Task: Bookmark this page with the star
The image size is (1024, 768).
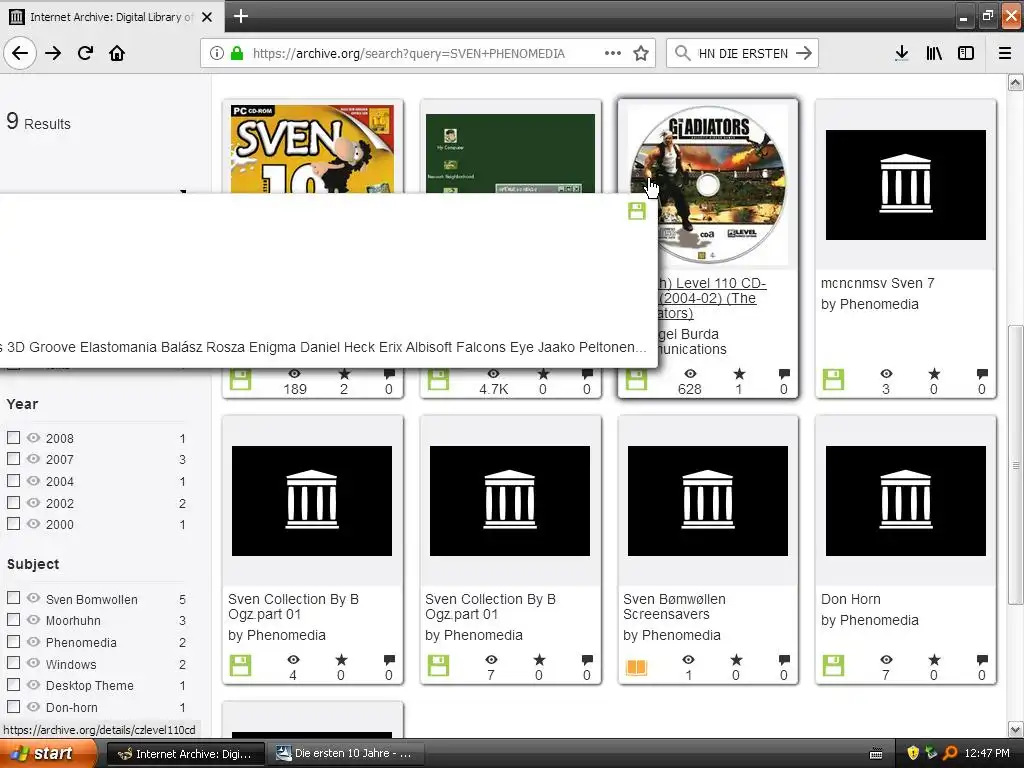Action: click(641, 53)
